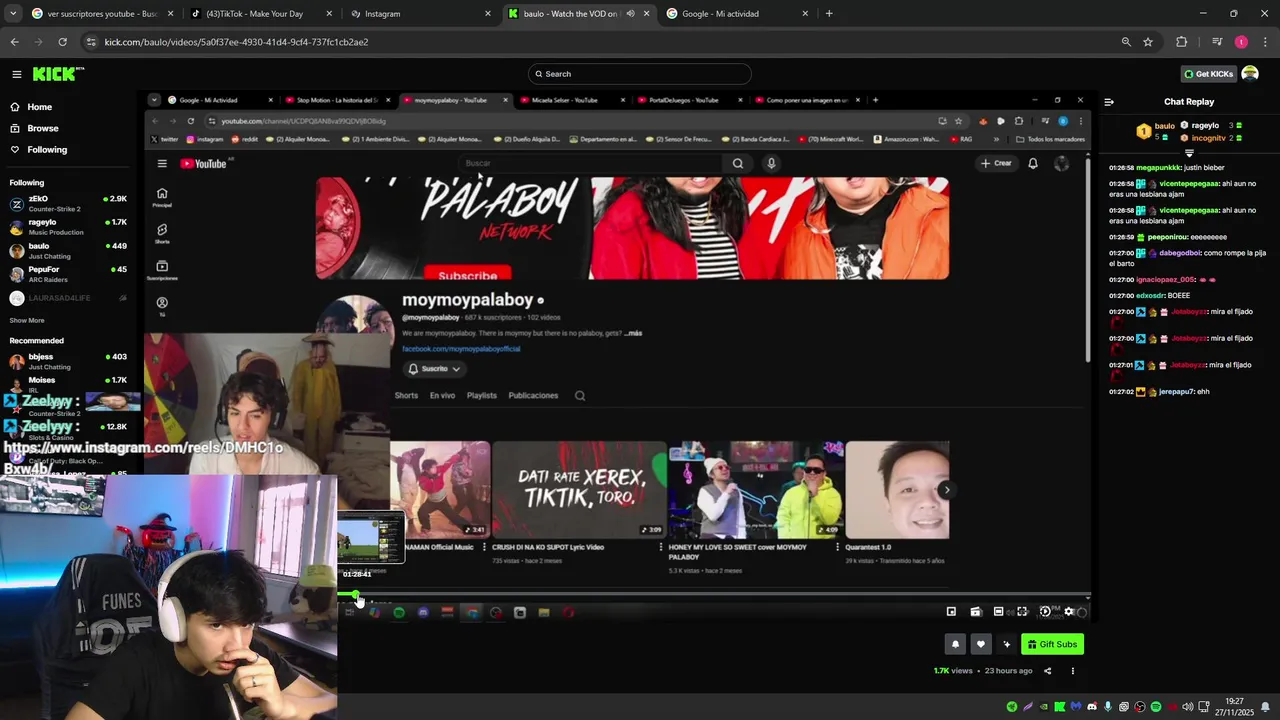Toggle the notification bell below video
The width and height of the screenshot is (1280, 720).
tap(955, 644)
